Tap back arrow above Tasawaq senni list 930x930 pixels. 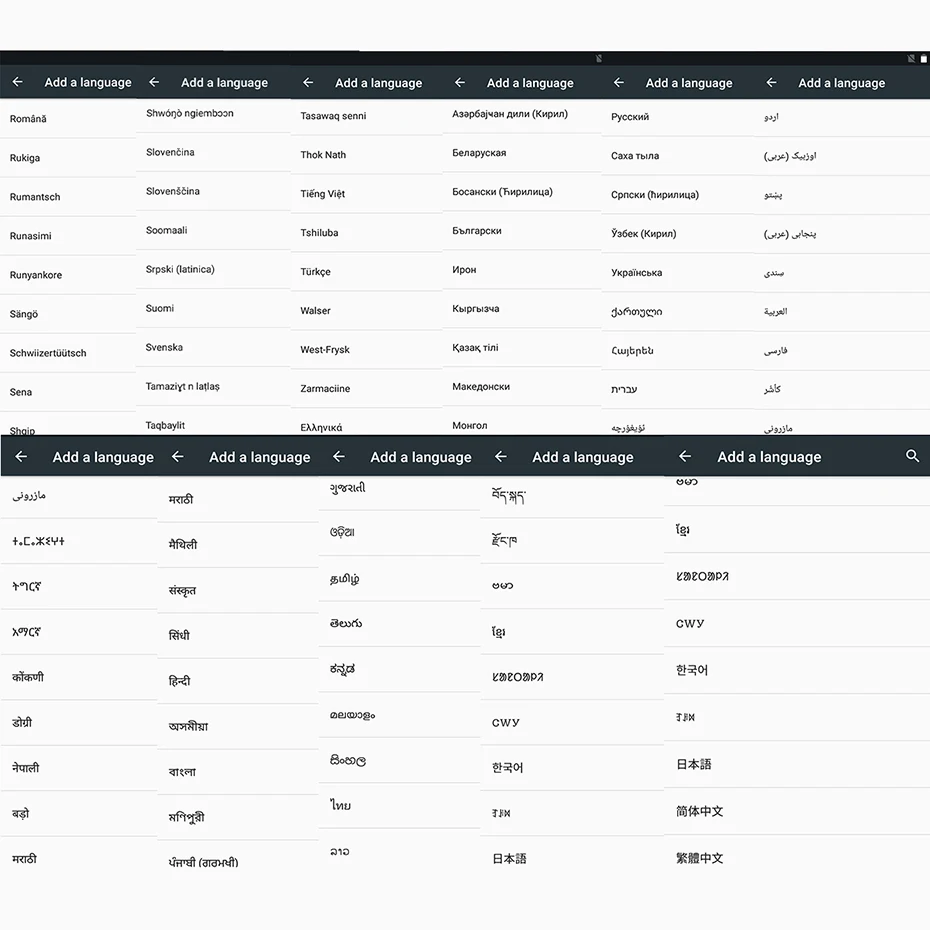(308, 82)
